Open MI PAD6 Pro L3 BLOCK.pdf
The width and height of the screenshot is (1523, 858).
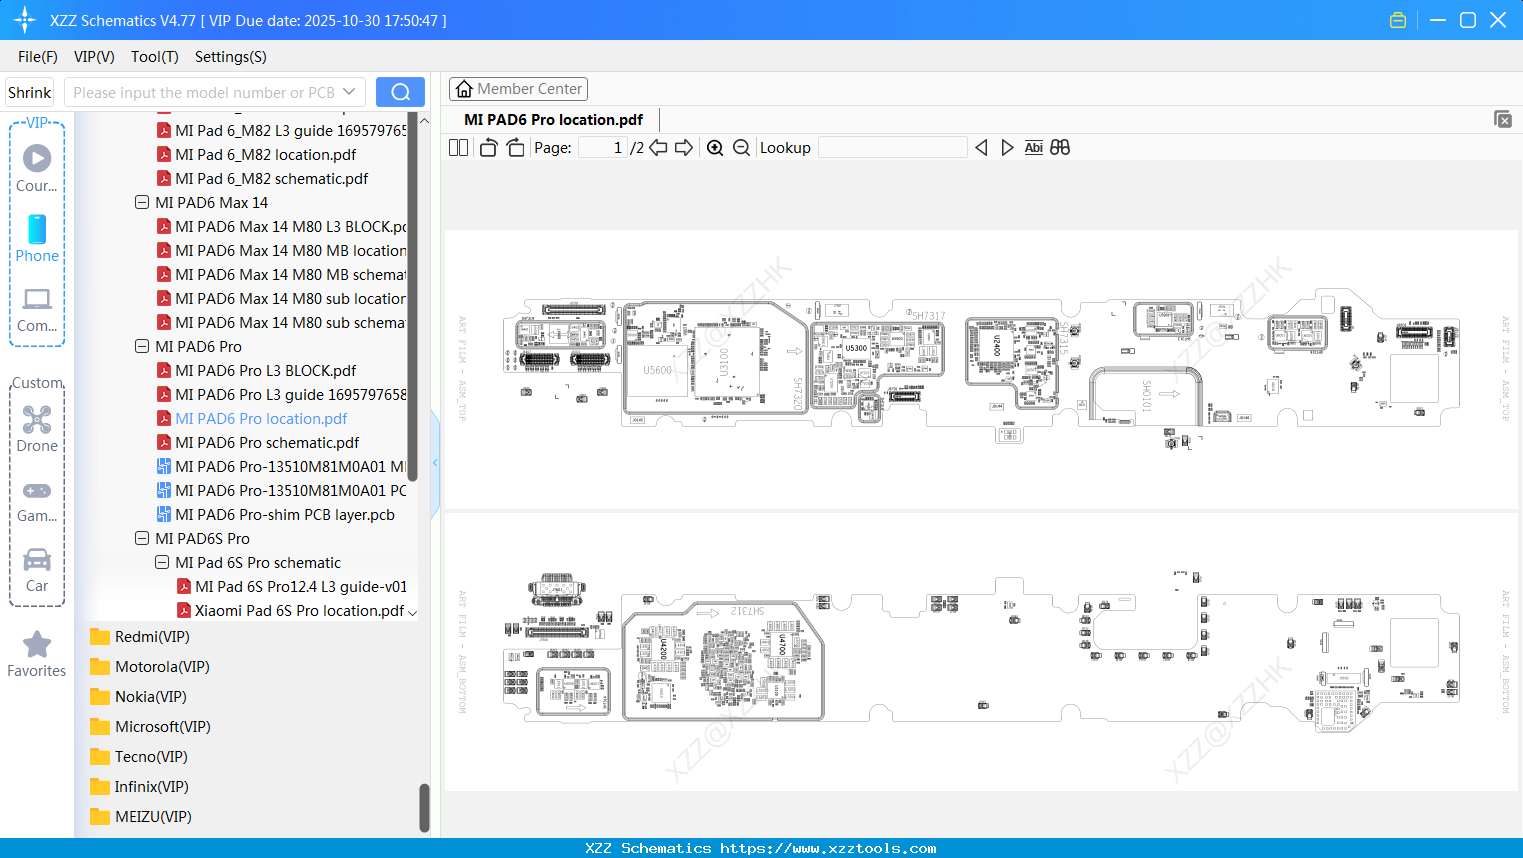pyautogui.click(x=265, y=370)
